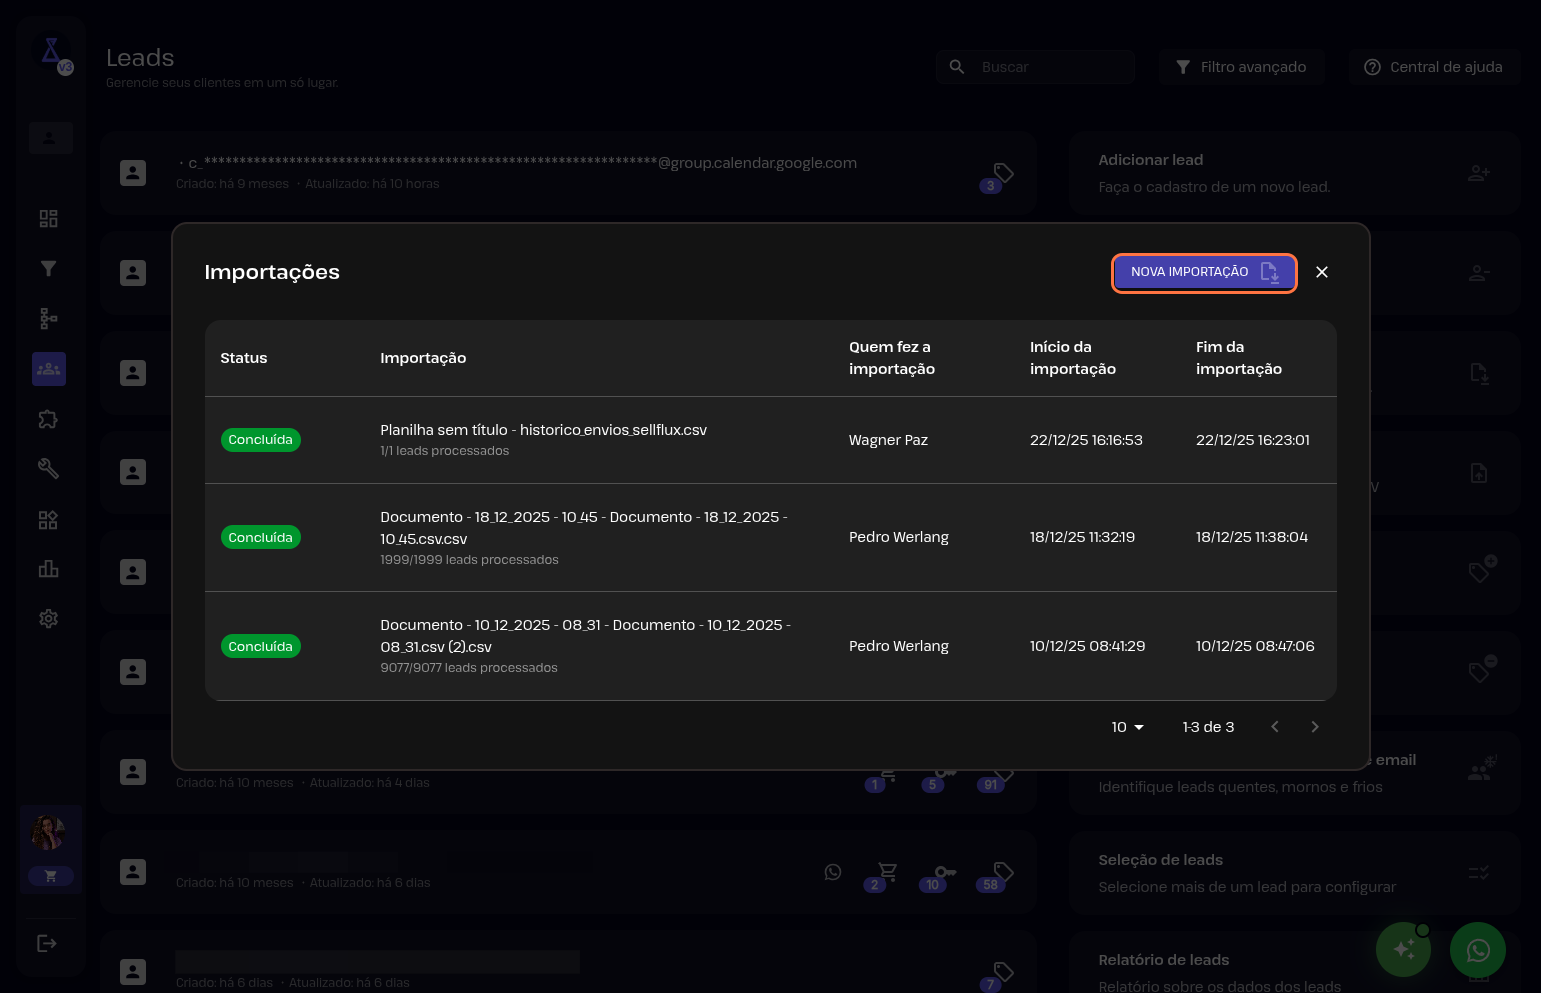The image size is (1541, 993).
Task: Click the wrench tools icon in sidebar
Action: pos(48,469)
